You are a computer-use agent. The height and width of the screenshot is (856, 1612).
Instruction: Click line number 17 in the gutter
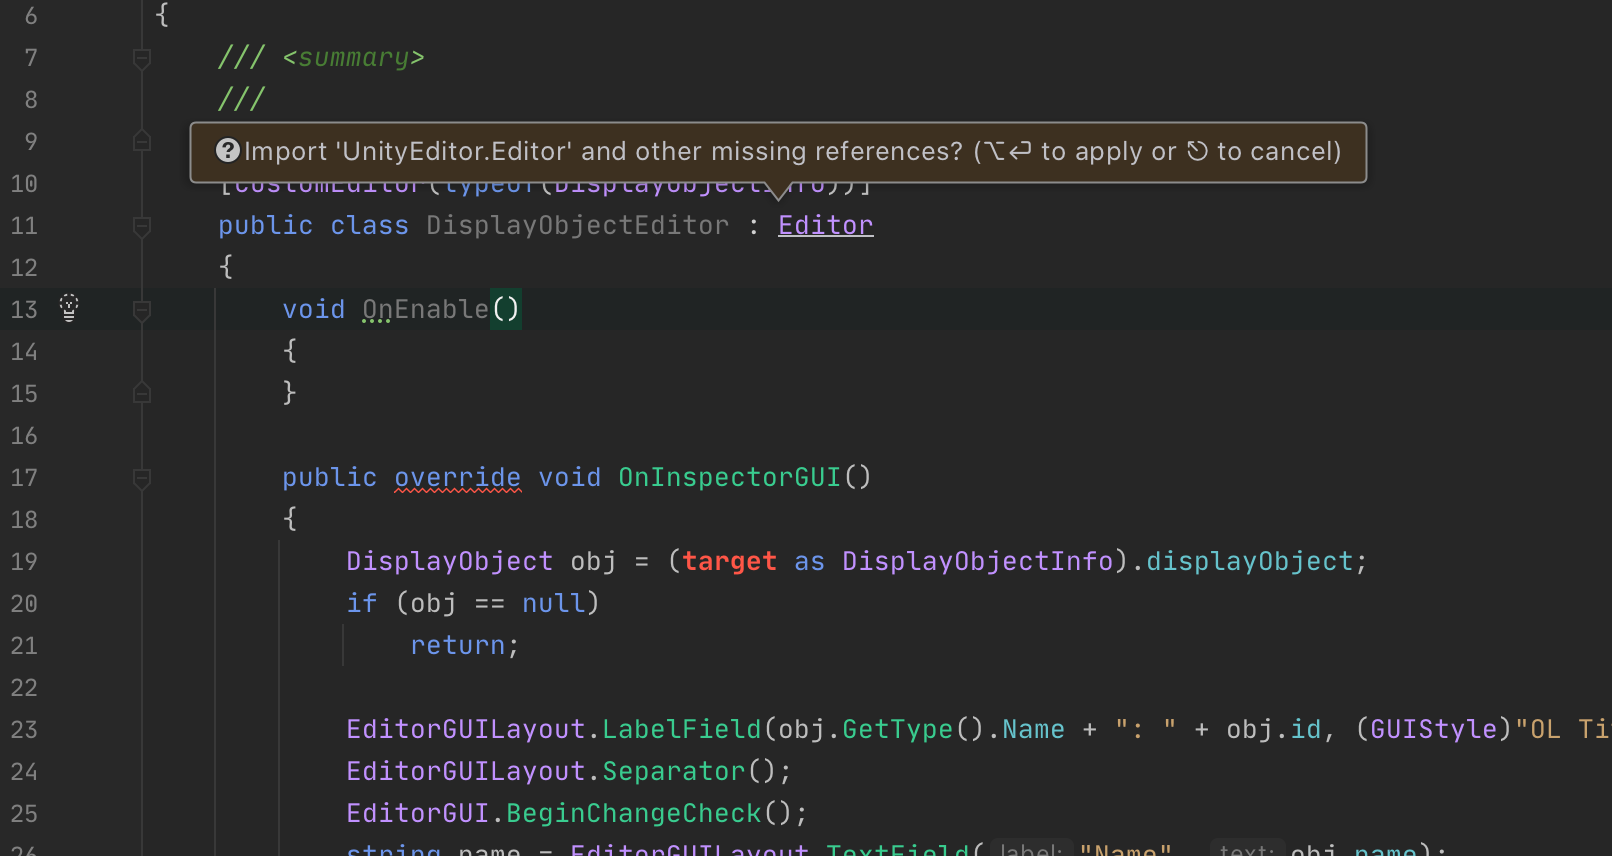(x=24, y=478)
